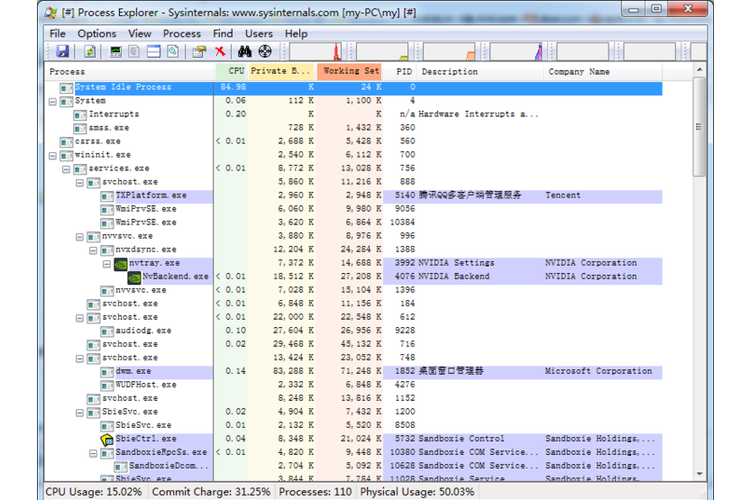Collapse svchost.exe PID 612 node
The width and height of the screenshot is (750, 500).
79,318
